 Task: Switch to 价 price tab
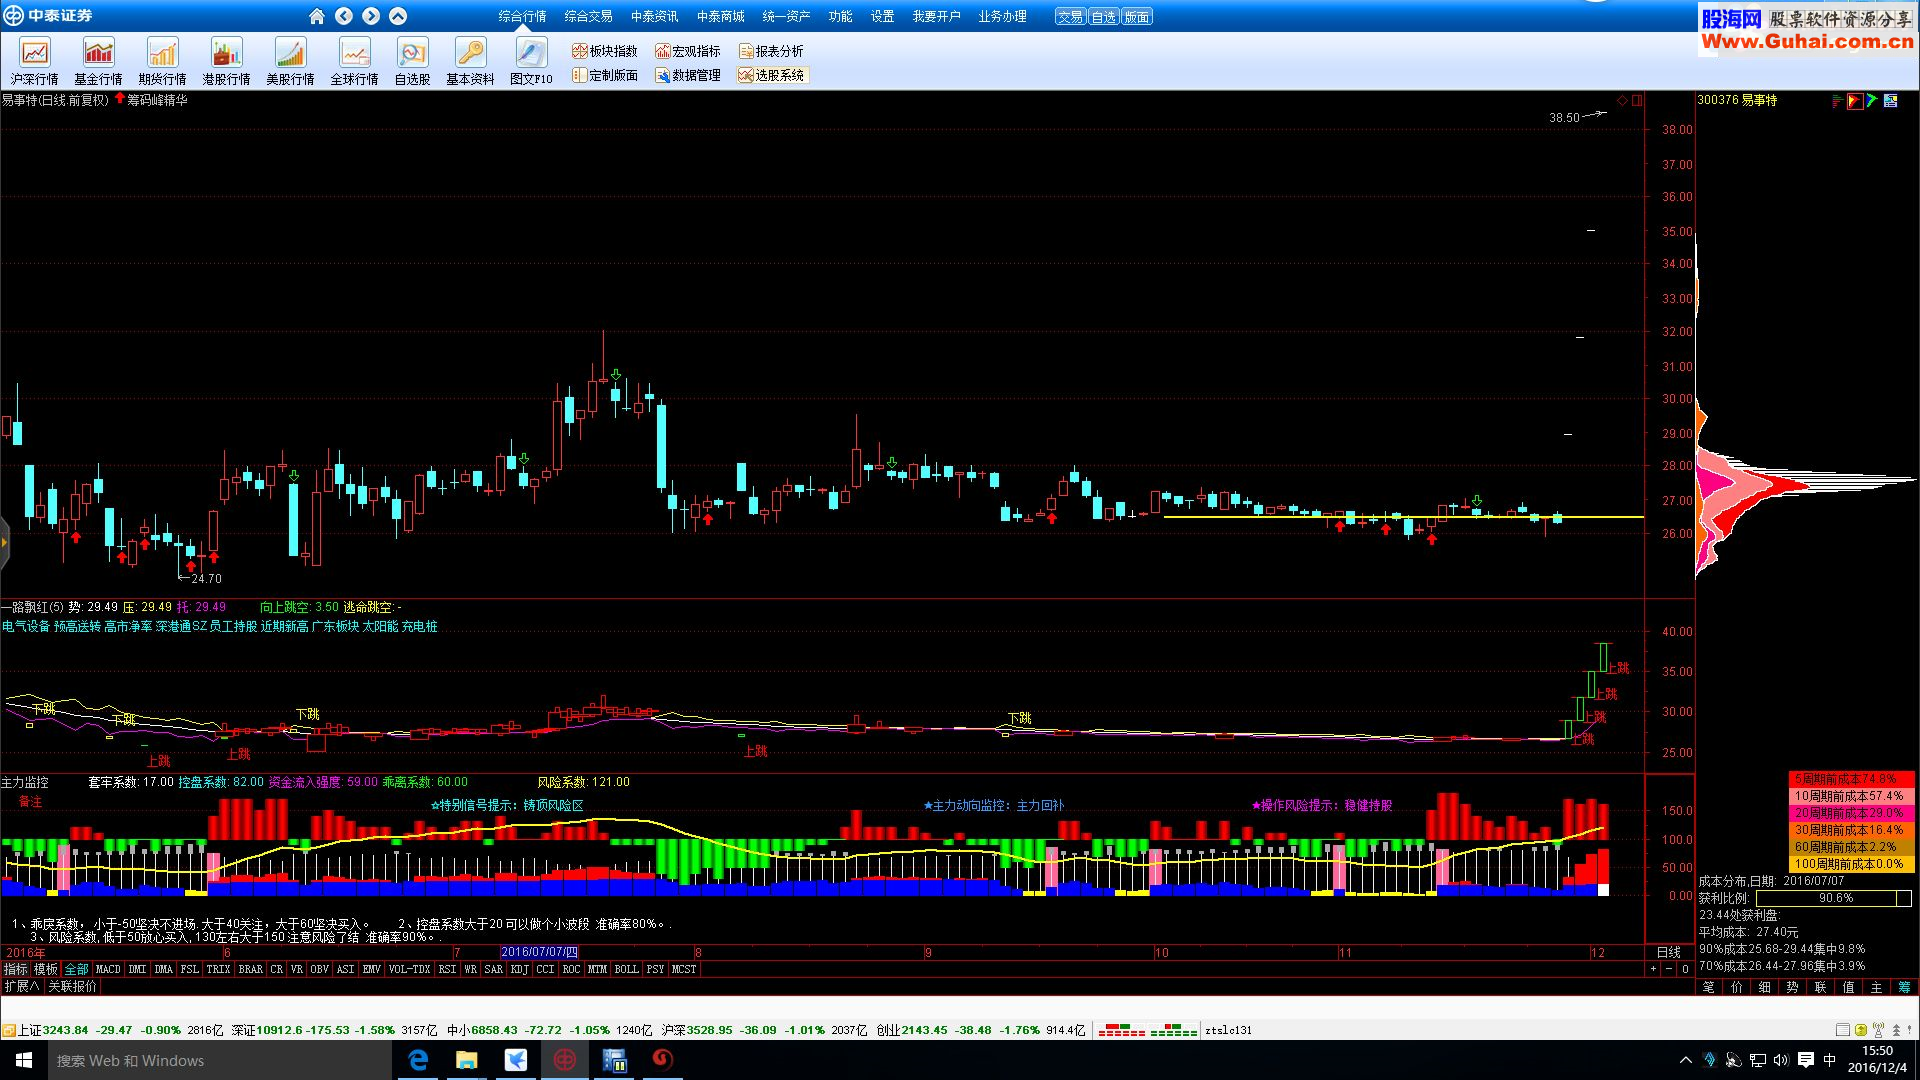(x=1736, y=987)
